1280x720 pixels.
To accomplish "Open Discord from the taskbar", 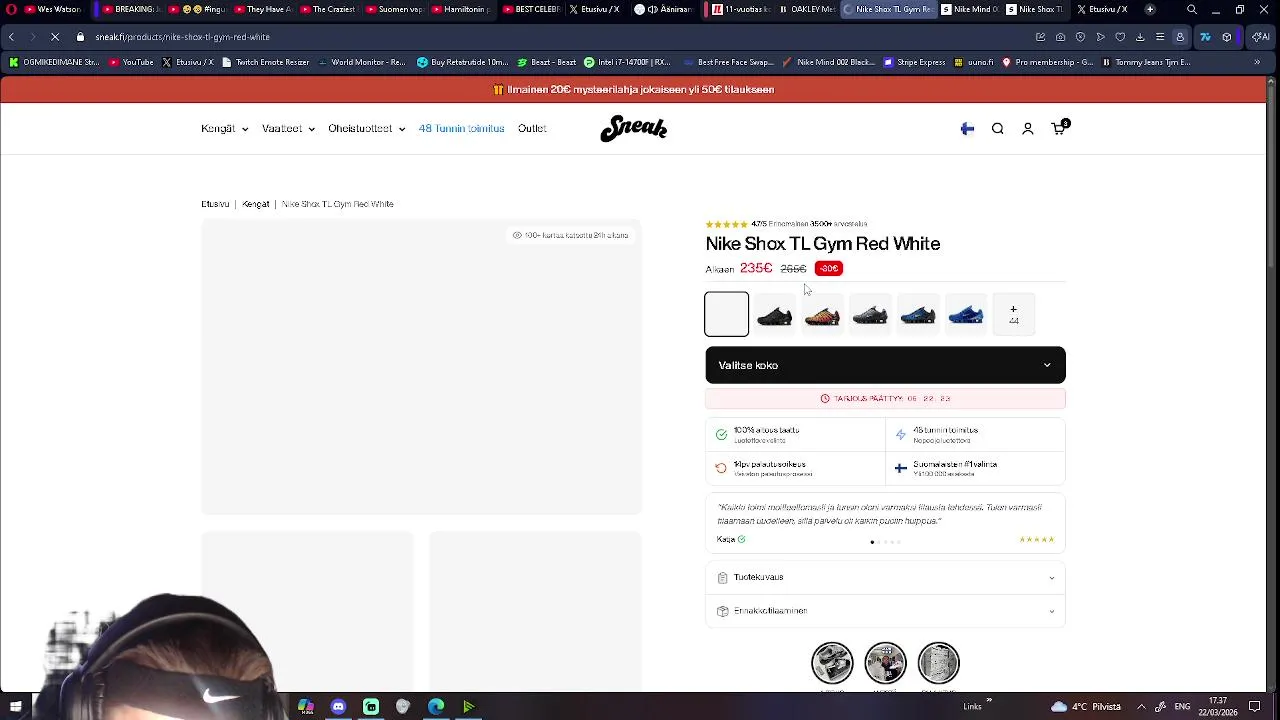I will (x=338, y=707).
